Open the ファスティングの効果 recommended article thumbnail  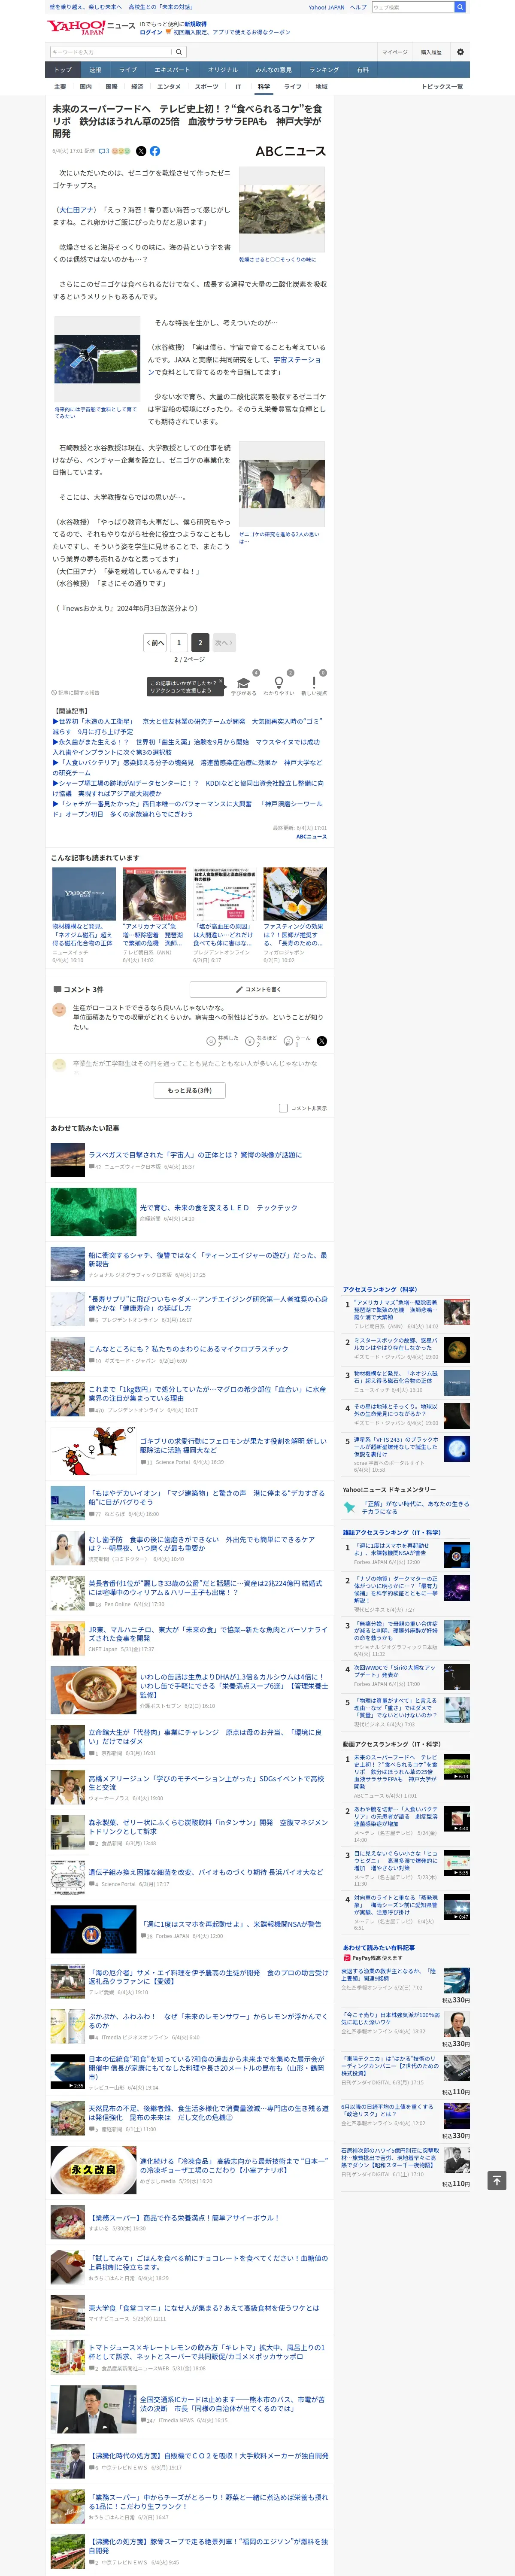point(295,893)
